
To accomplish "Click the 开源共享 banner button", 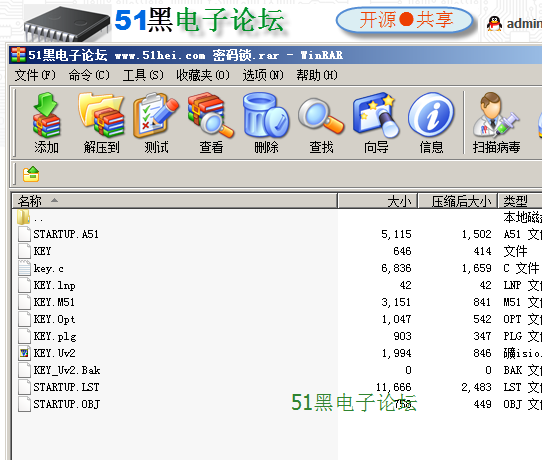I will click(404, 20).
